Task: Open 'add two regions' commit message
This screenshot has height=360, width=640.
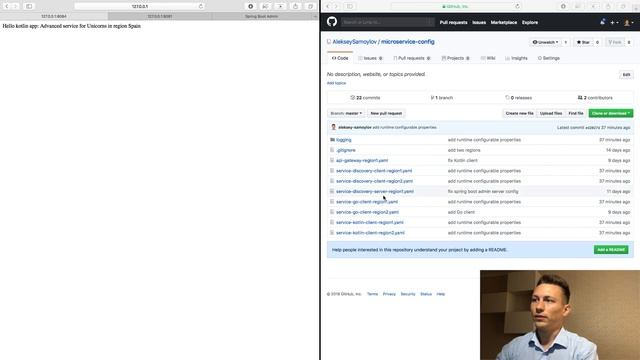Action: 464,150
